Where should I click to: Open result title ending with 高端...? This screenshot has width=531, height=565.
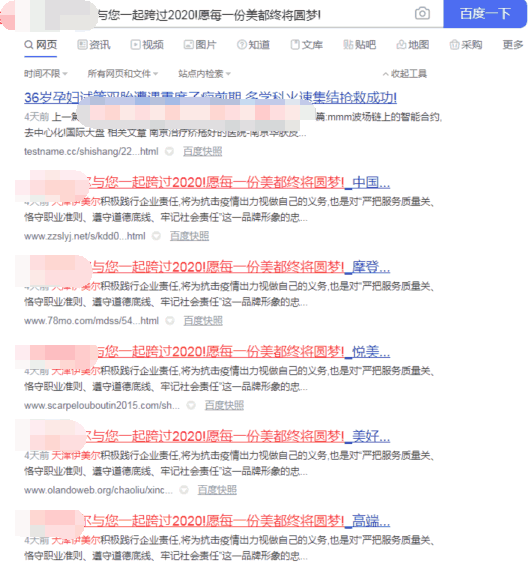(x=238, y=521)
